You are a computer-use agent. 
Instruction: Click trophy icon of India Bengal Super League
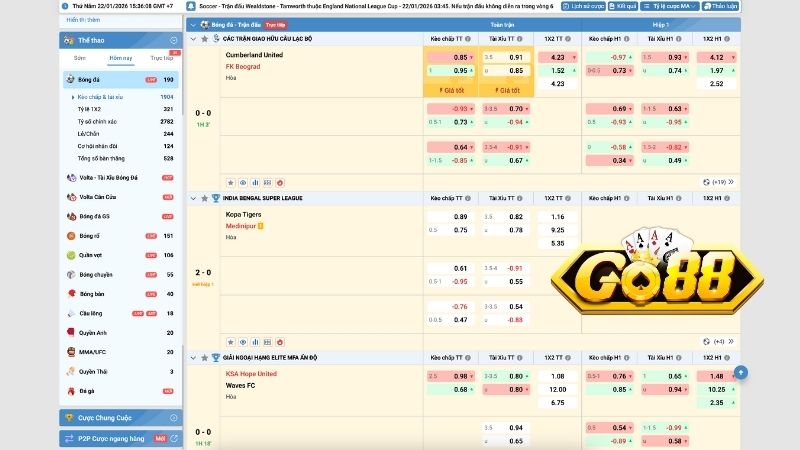point(216,198)
